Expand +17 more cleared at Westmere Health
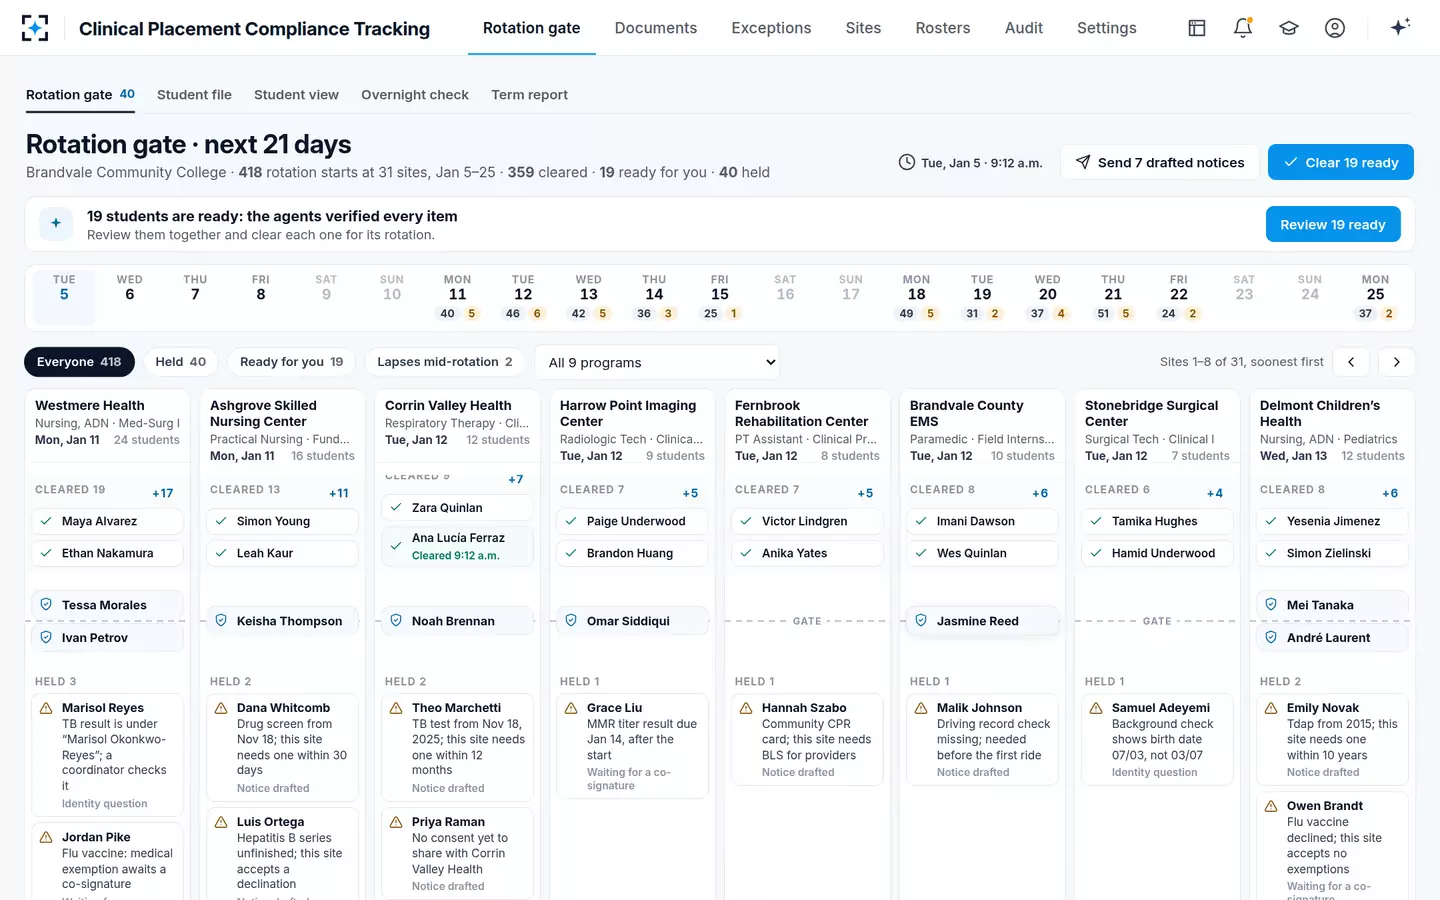 (x=163, y=493)
